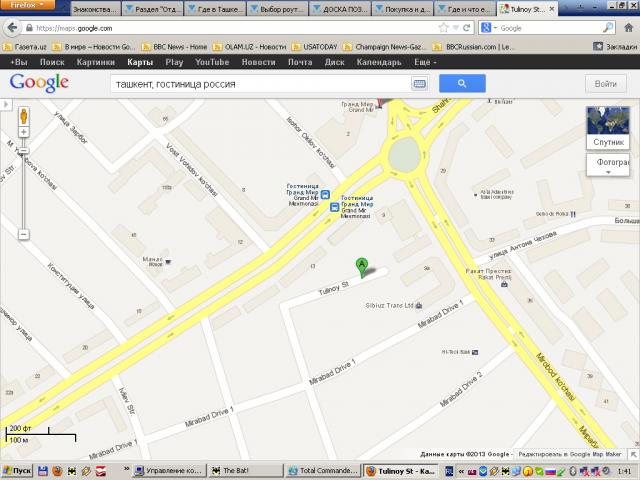Click the Sibiuz Trans Ltd place icon
The height and width of the screenshot is (480, 640).
pyautogui.click(x=417, y=305)
